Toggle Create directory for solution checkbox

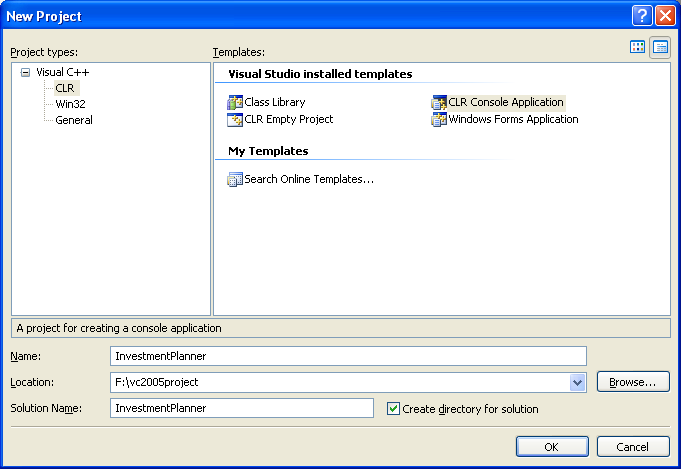(x=393, y=408)
